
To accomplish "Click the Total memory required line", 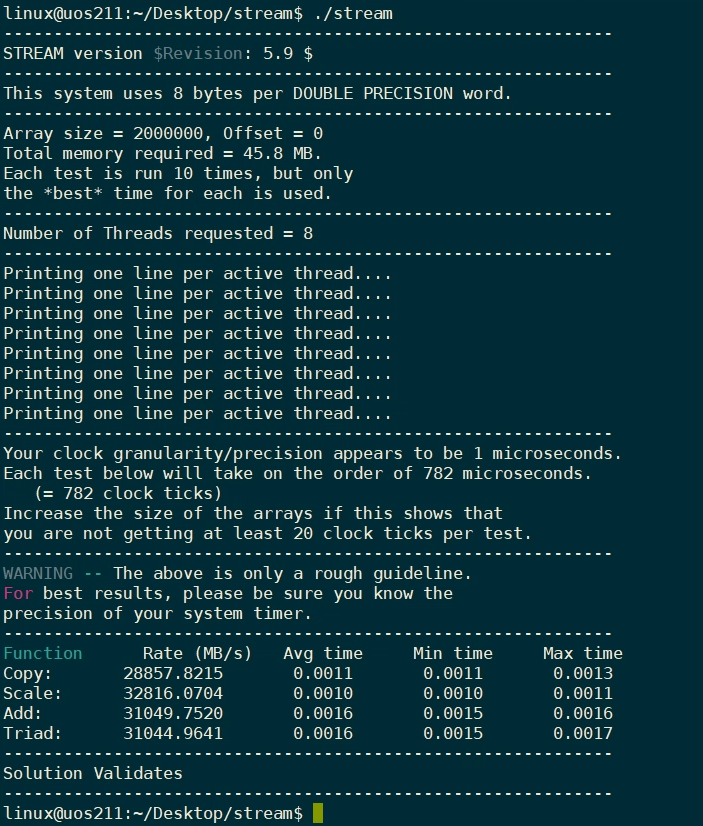I will [x=162, y=153].
